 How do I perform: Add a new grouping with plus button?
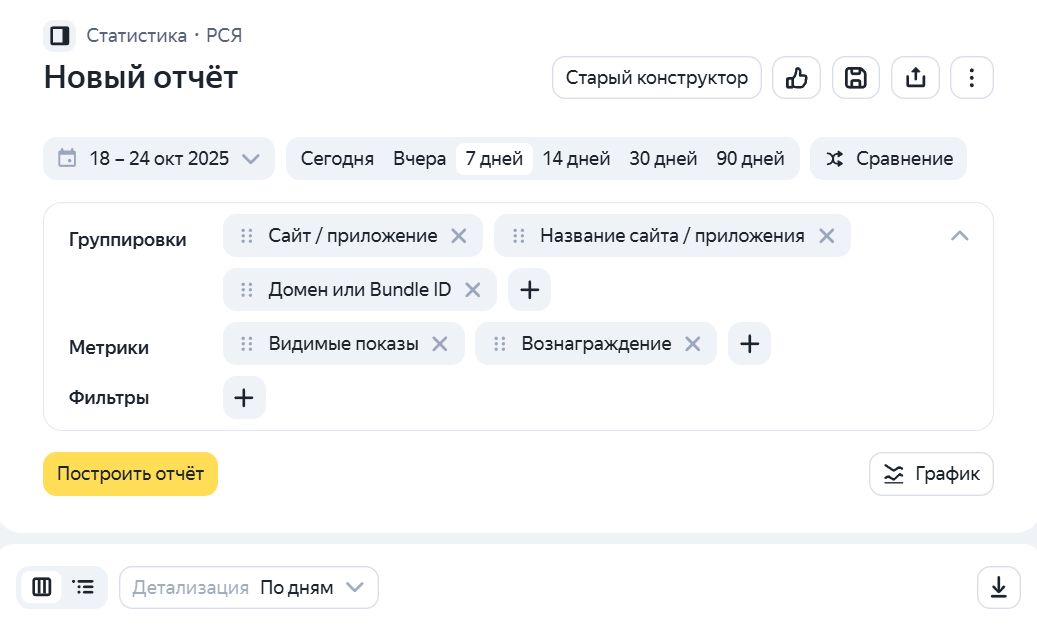529,290
